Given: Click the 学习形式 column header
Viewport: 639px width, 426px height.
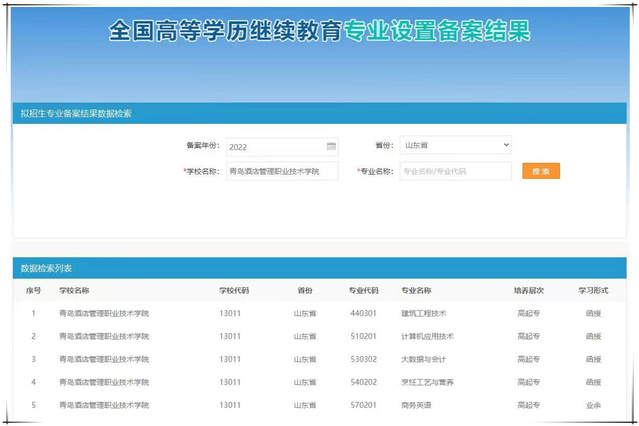Looking at the screenshot, I should point(593,290).
